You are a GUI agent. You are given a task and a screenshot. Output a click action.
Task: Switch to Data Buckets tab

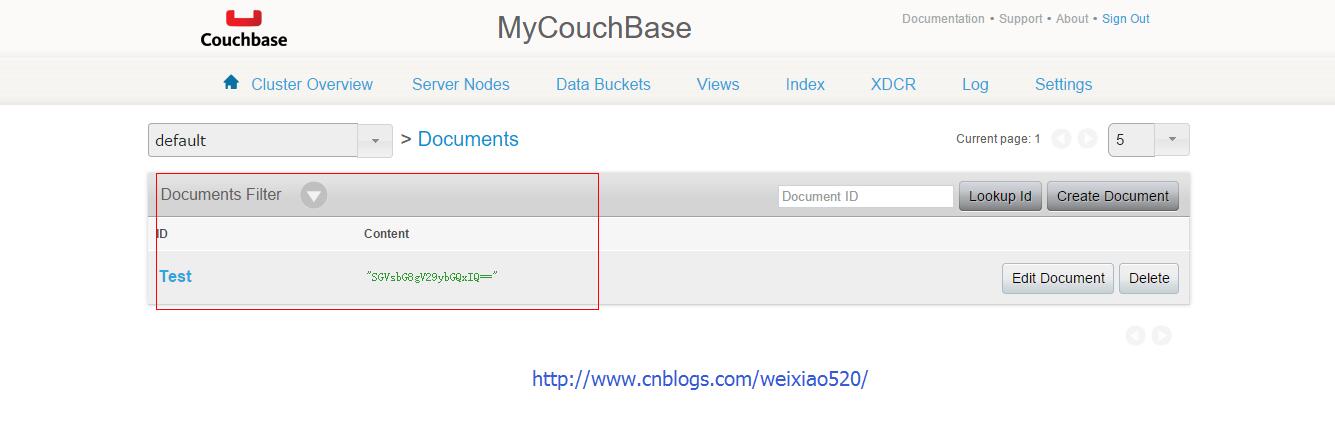click(603, 84)
